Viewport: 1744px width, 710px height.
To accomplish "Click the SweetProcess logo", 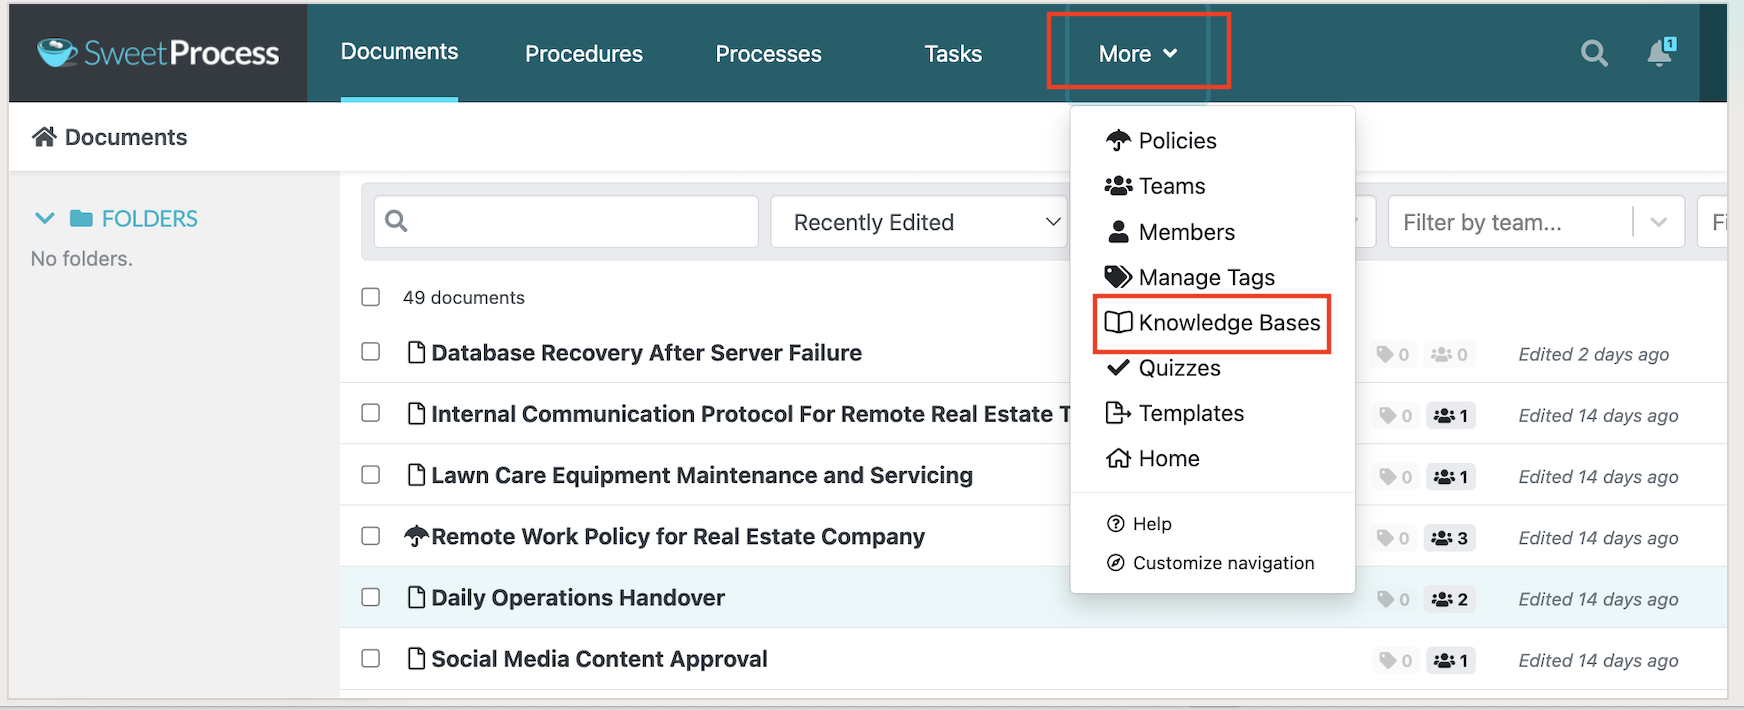I will tap(158, 53).
